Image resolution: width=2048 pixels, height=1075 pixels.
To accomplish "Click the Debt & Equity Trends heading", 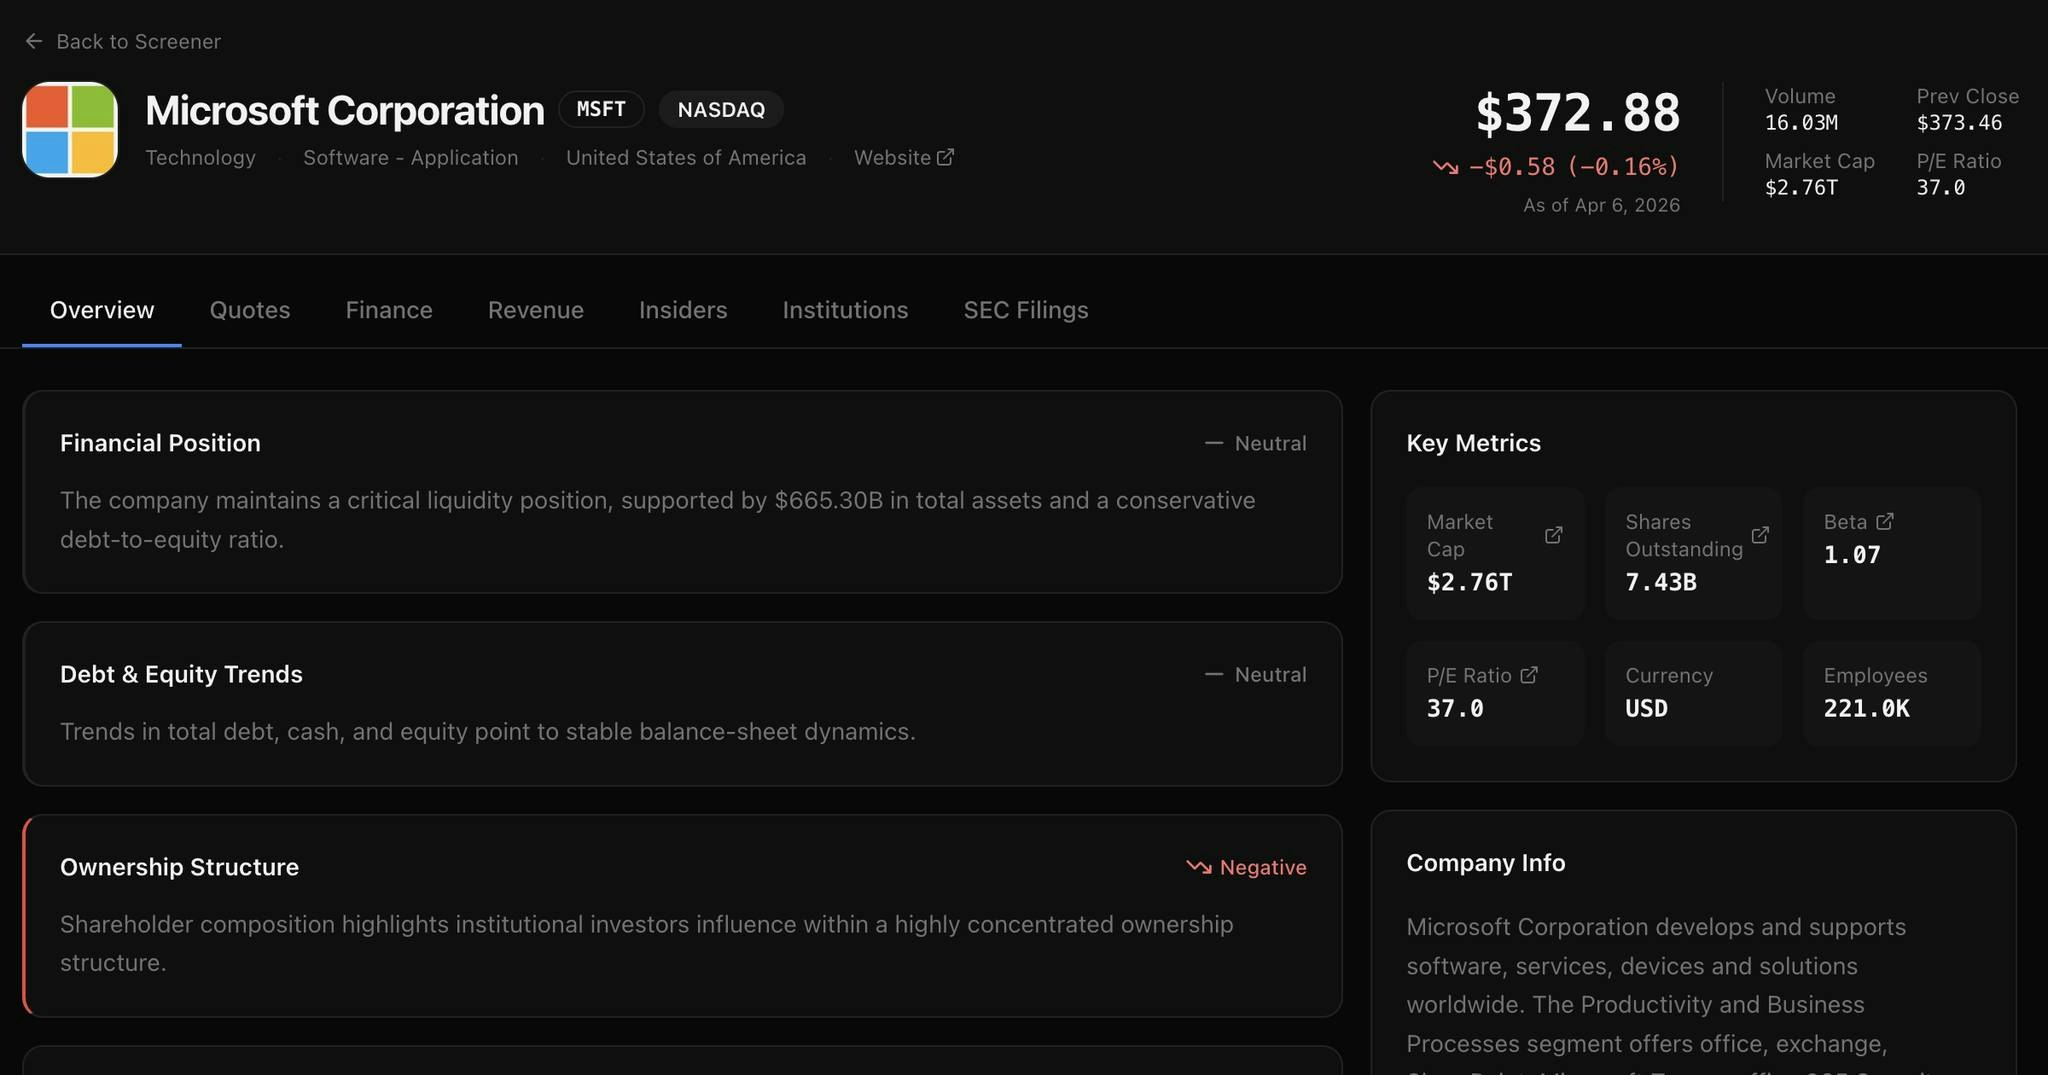I will click(181, 674).
